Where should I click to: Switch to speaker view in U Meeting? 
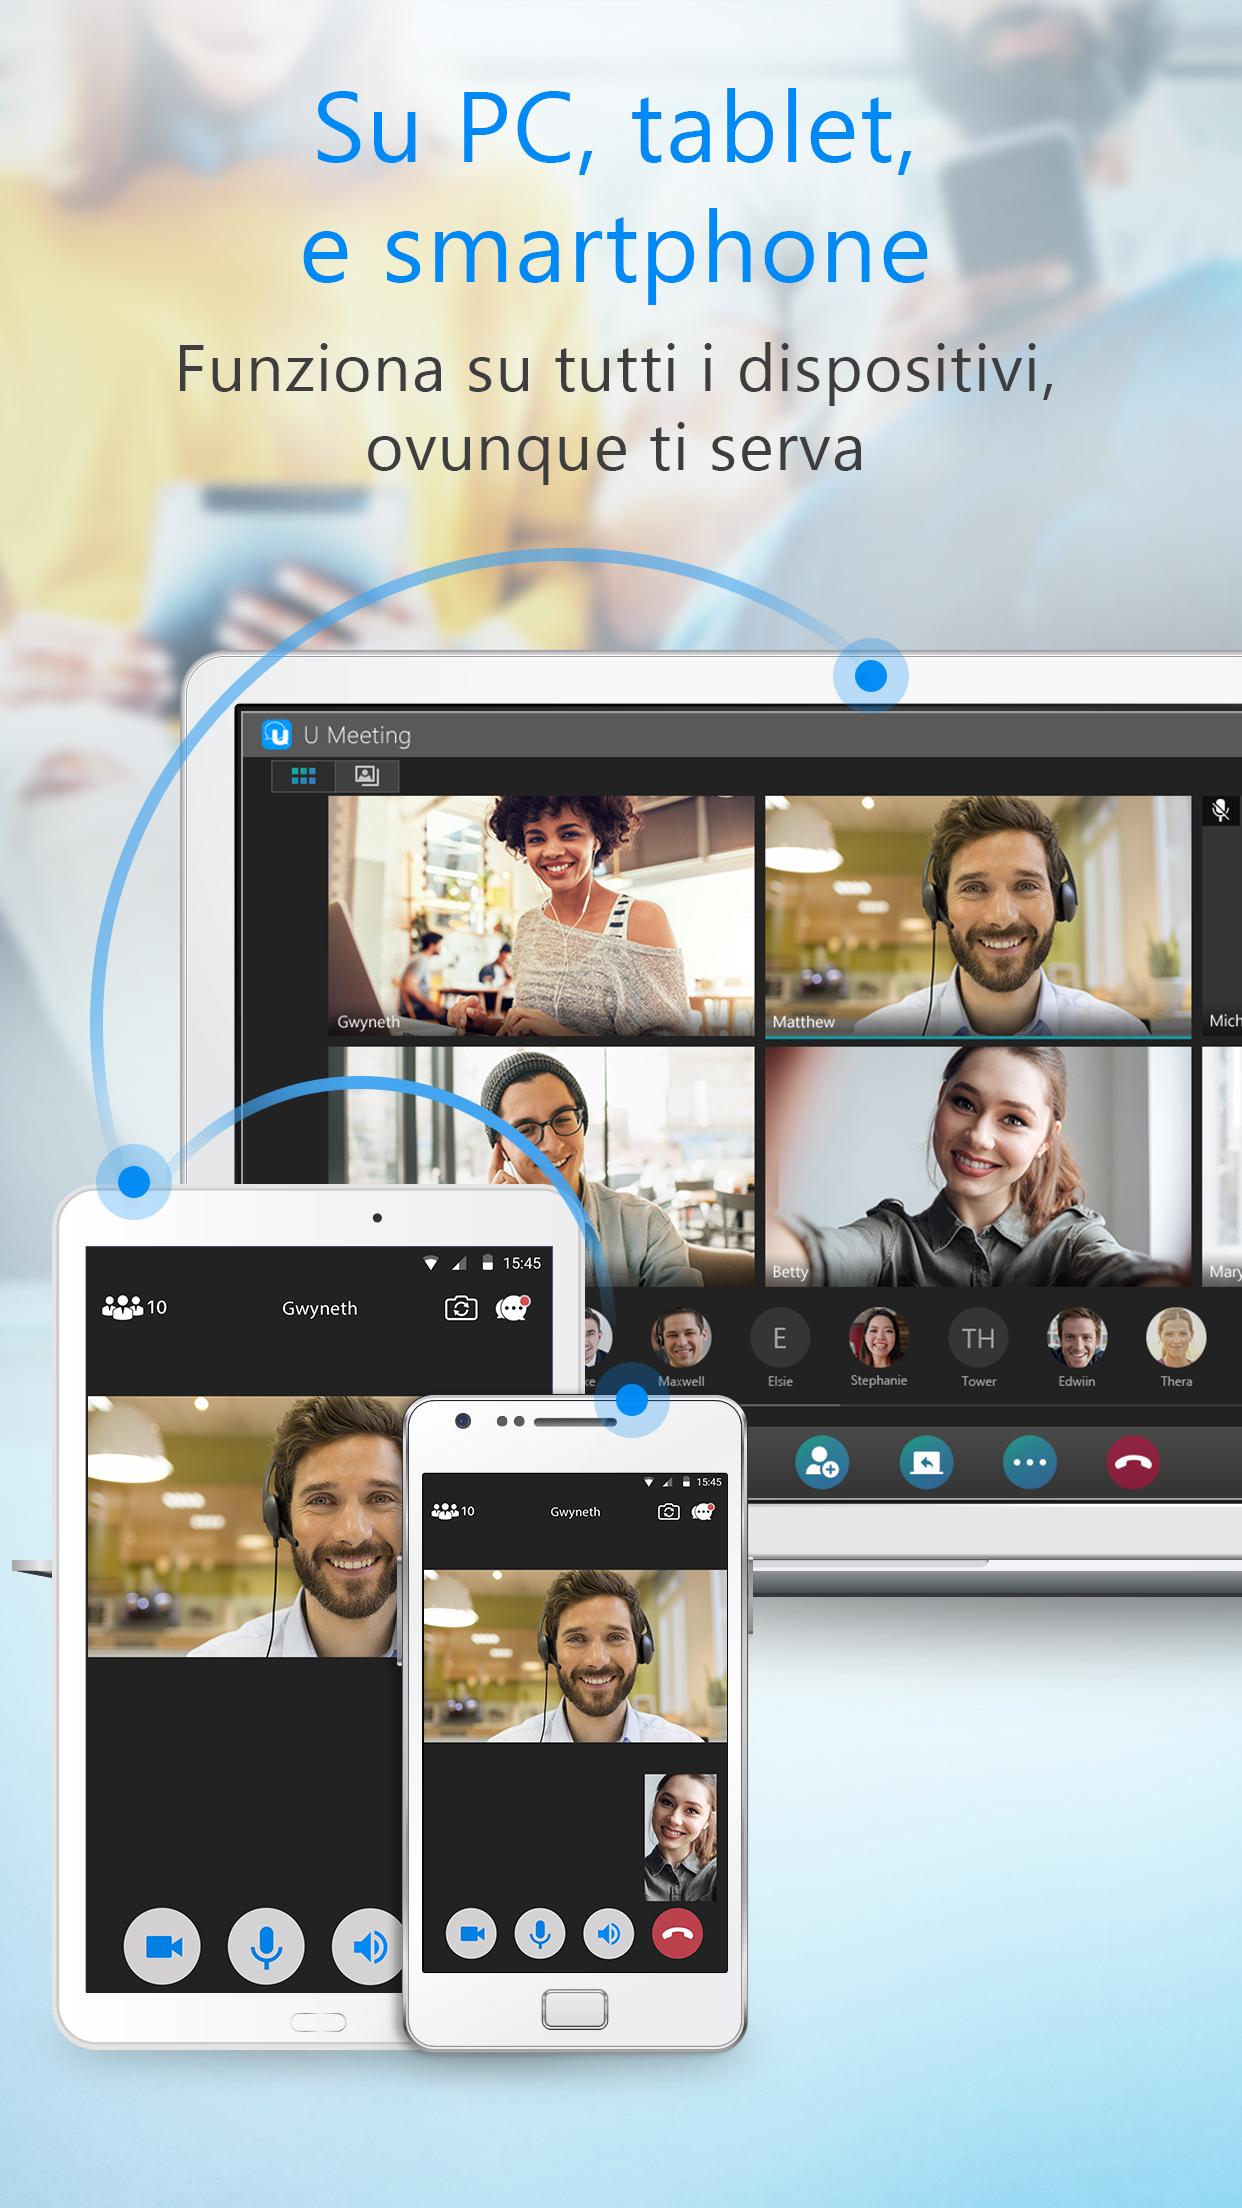pos(367,776)
